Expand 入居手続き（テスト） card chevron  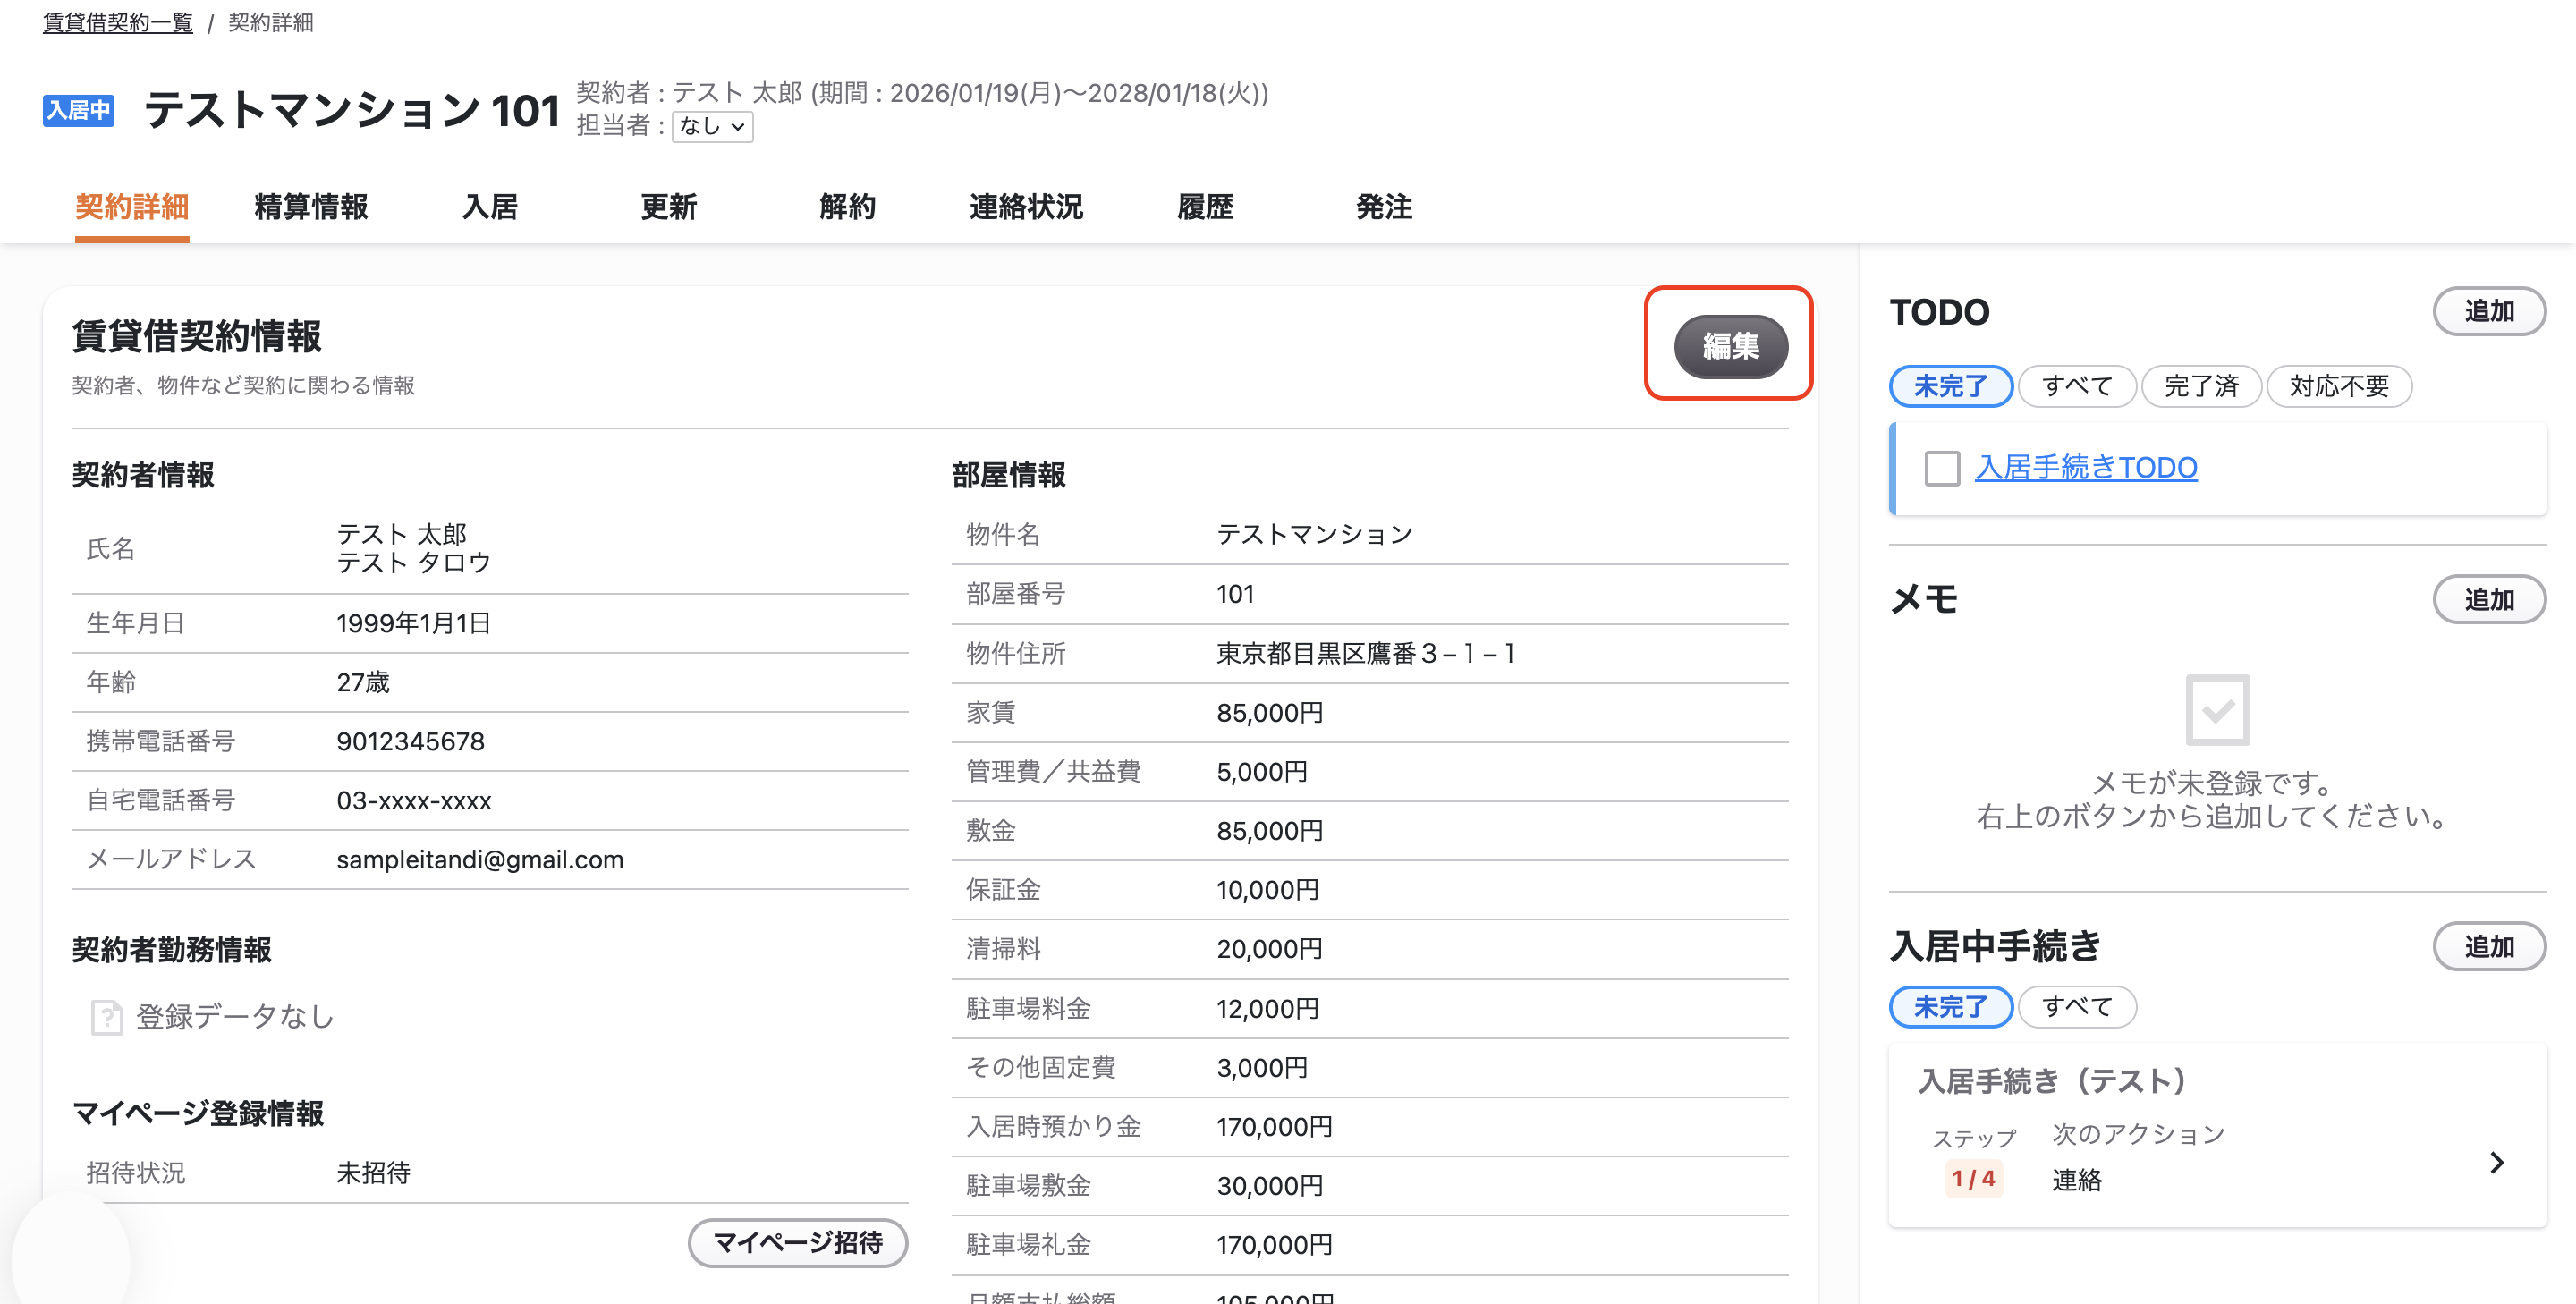tap(2497, 1162)
